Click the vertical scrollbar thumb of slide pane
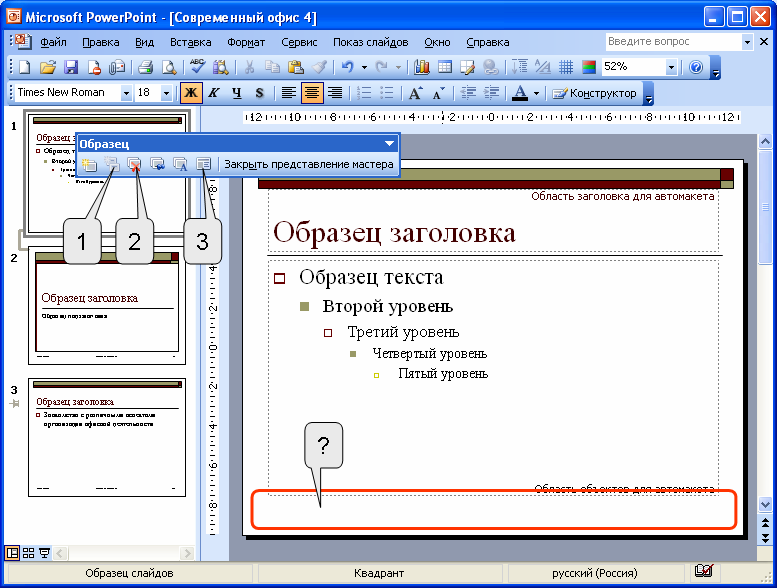 point(765,207)
